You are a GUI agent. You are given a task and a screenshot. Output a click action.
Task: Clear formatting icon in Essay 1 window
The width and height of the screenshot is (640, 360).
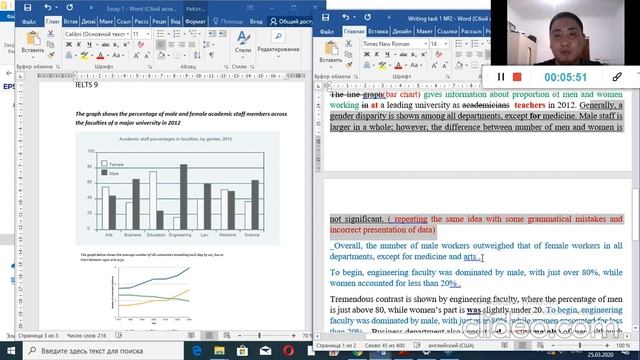pos(141,44)
